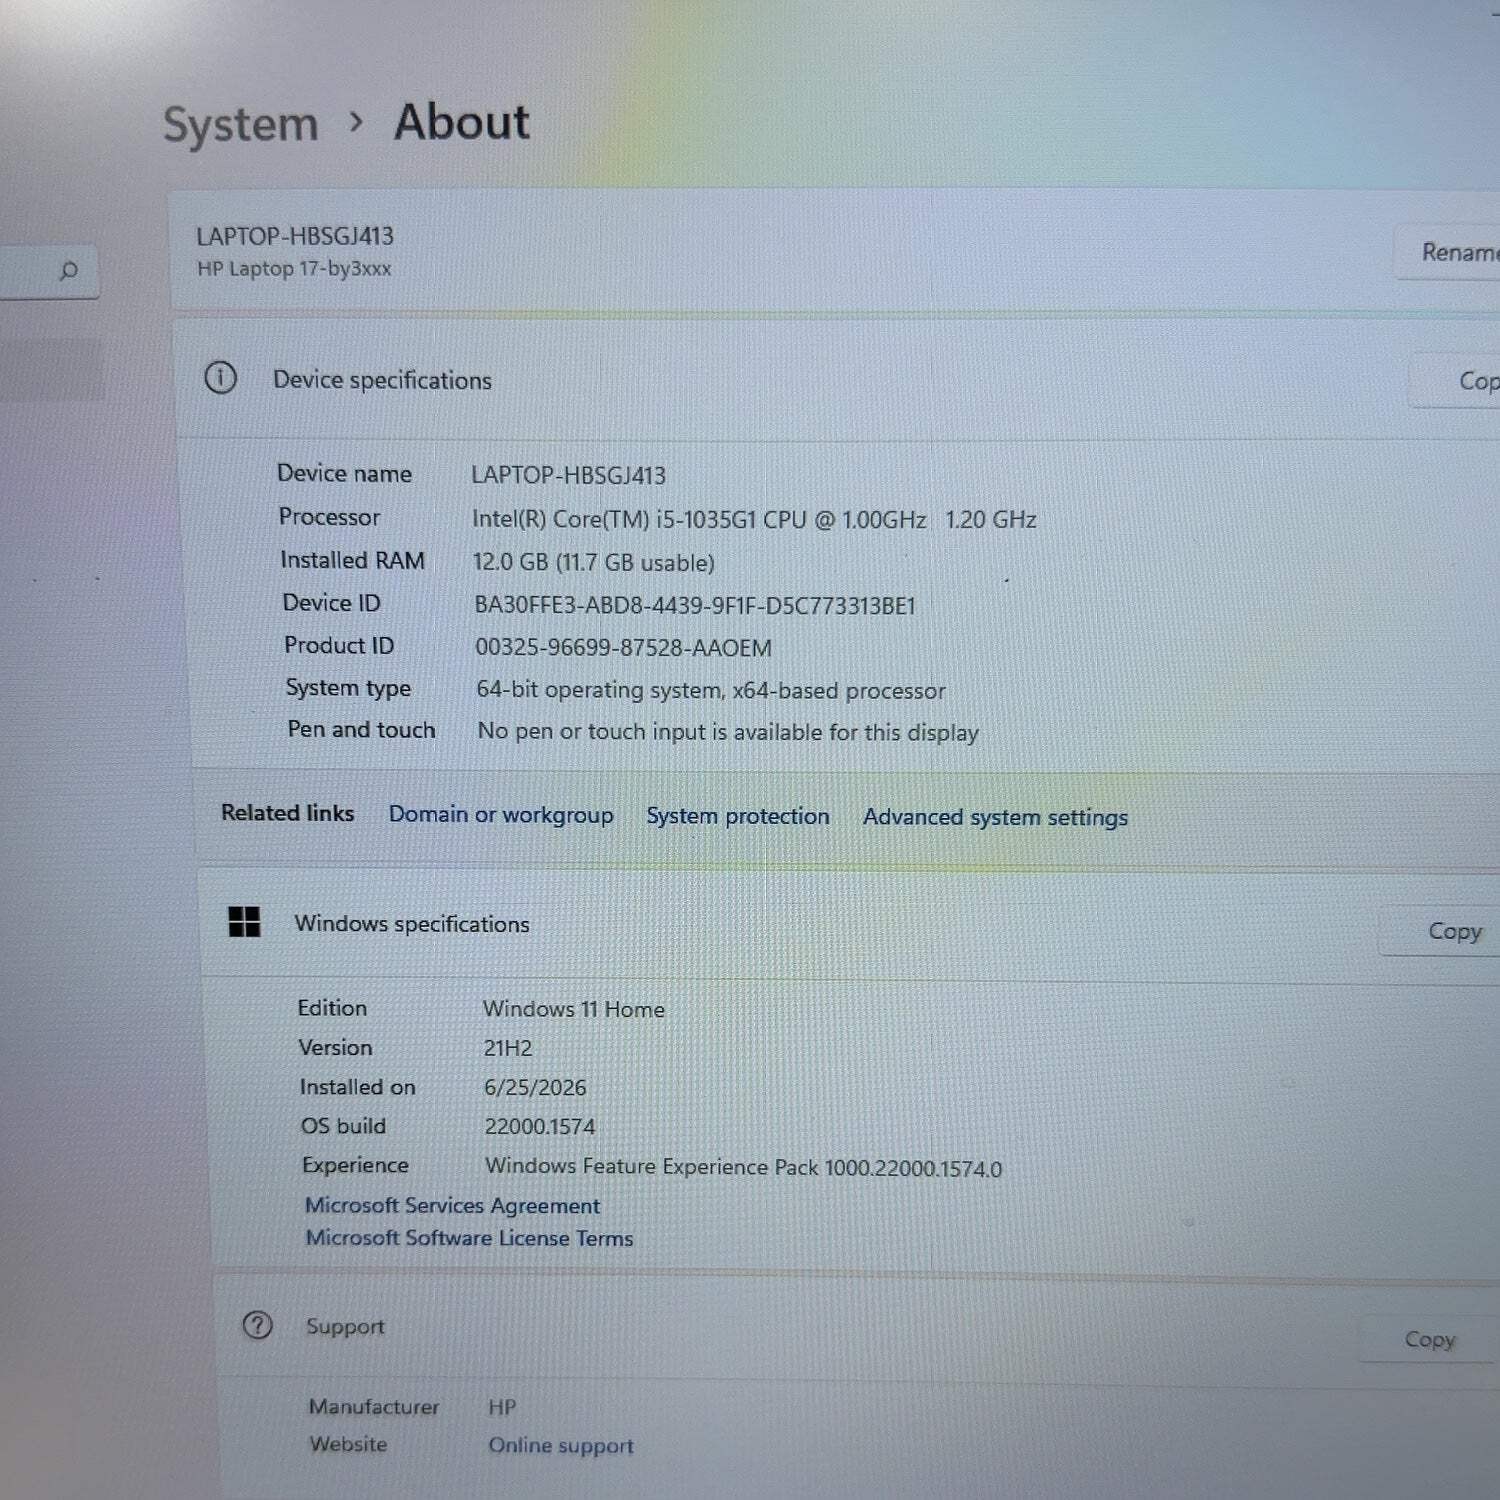Select the 12.0 GB installed RAM value

(594, 562)
